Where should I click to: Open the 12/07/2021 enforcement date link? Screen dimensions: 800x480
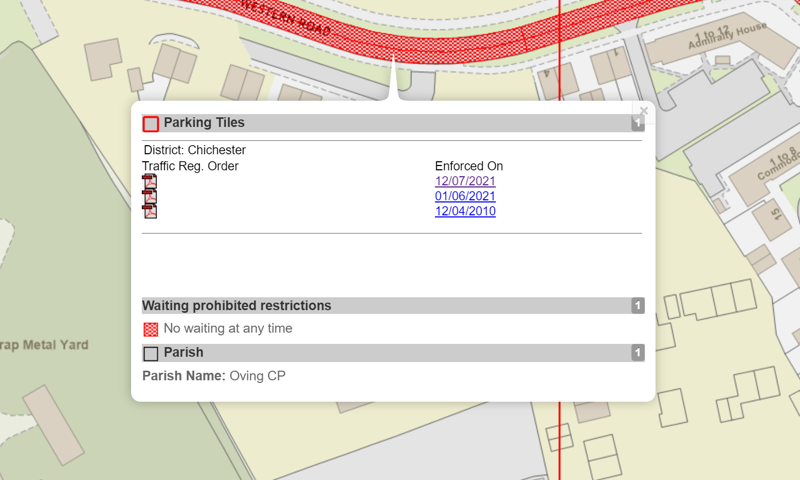pyautogui.click(x=465, y=181)
